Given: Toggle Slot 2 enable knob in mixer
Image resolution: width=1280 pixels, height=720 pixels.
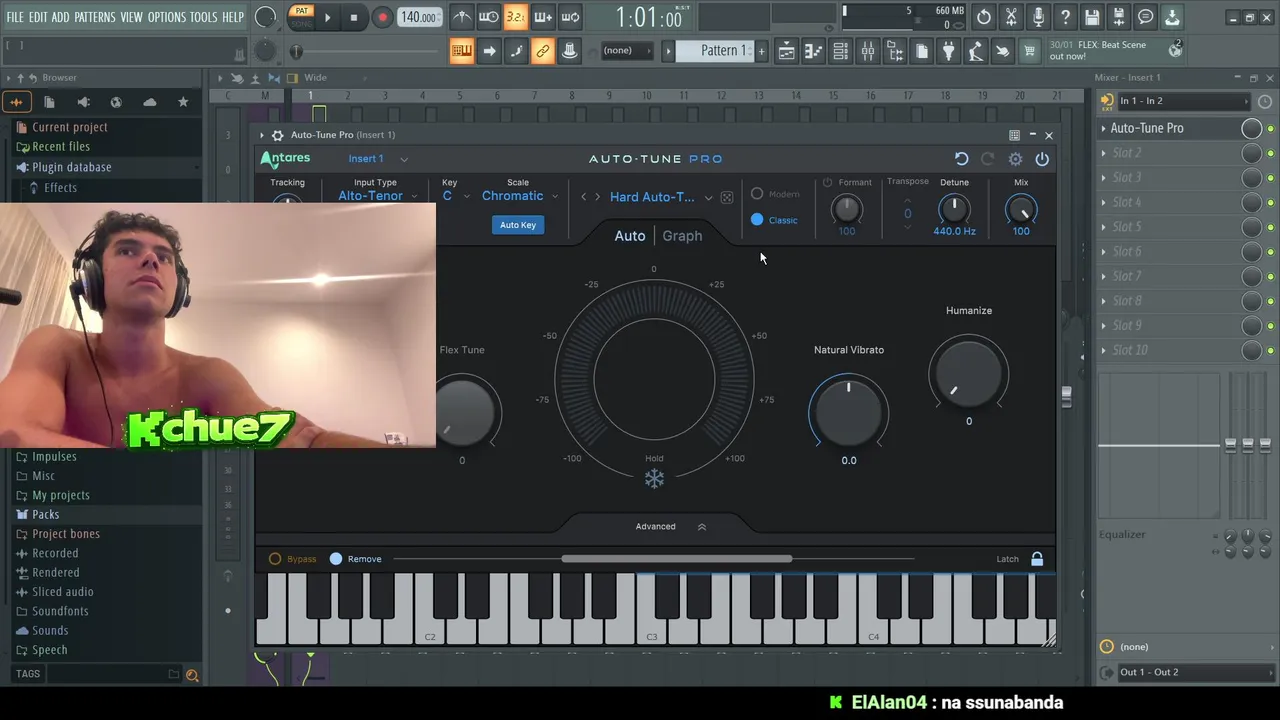Looking at the screenshot, I should click(1251, 153).
